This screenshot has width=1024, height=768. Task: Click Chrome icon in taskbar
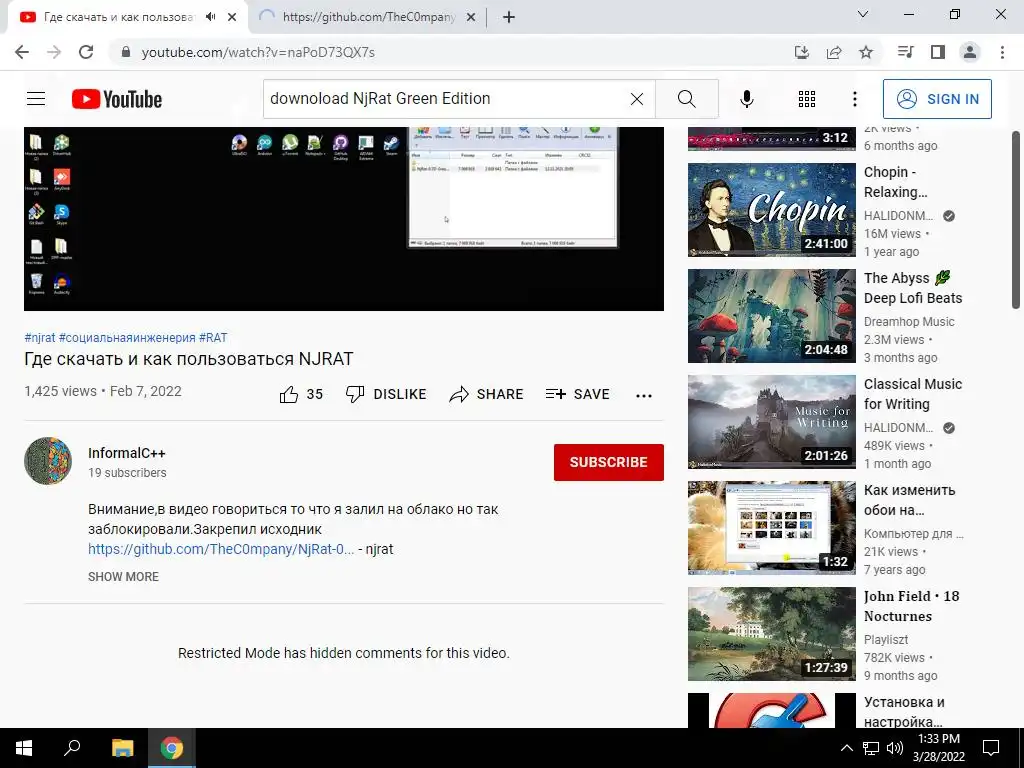172,748
